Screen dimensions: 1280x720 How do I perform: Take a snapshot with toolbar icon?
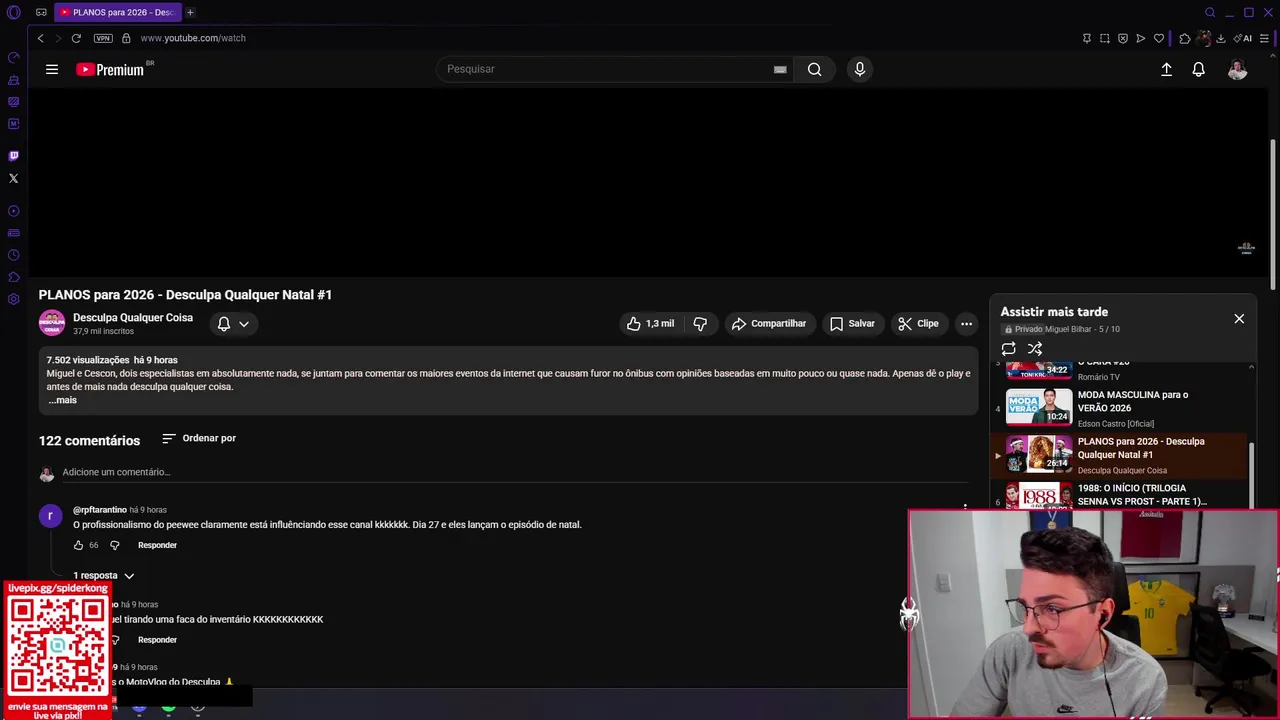pyautogui.click(x=1105, y=38)
